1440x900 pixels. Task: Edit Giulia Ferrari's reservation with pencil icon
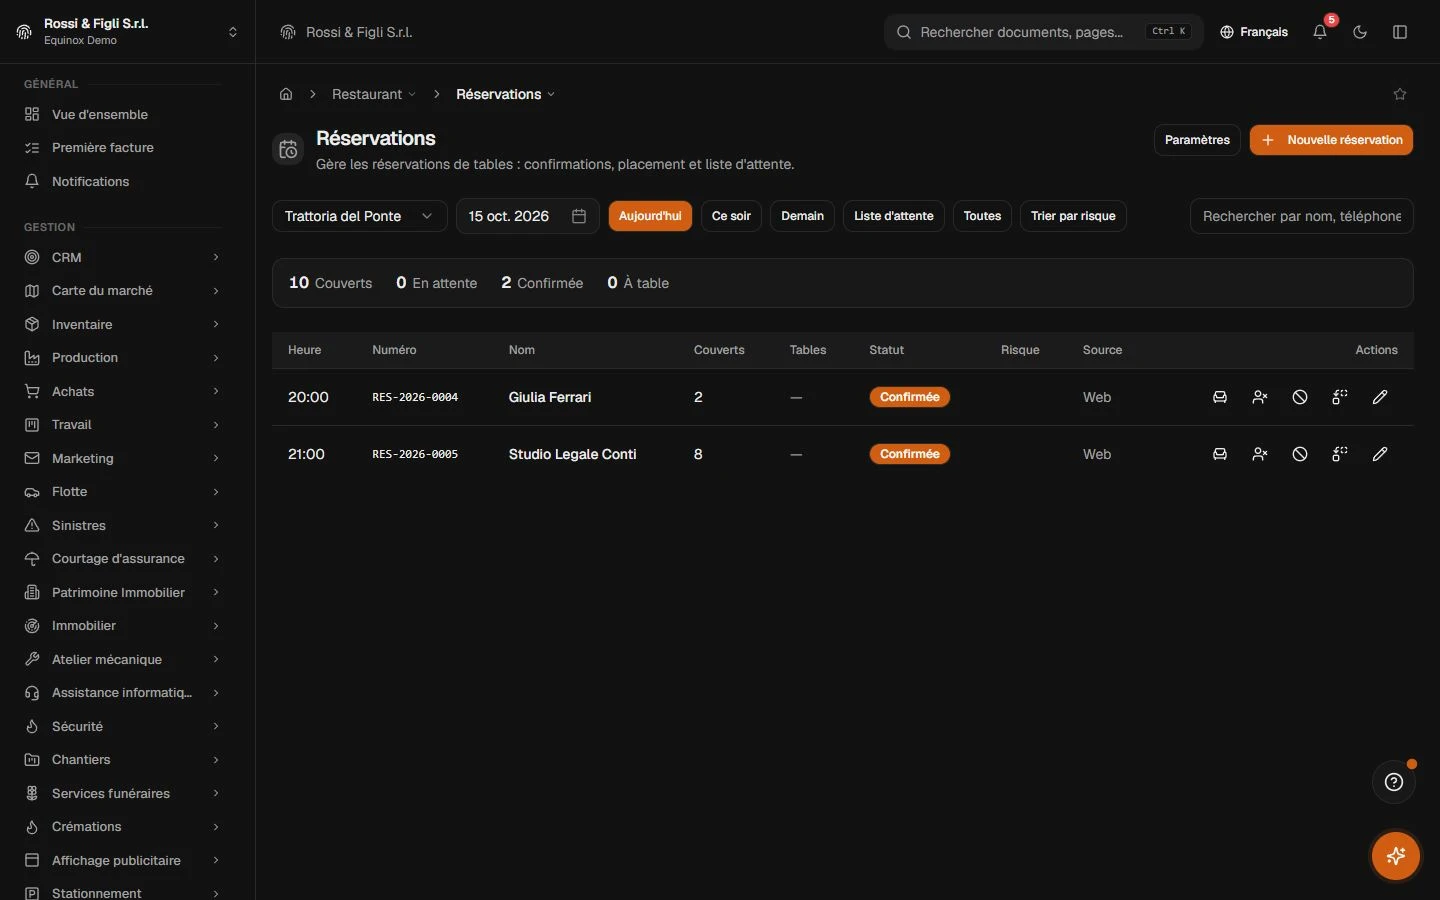click(1380, 397)
